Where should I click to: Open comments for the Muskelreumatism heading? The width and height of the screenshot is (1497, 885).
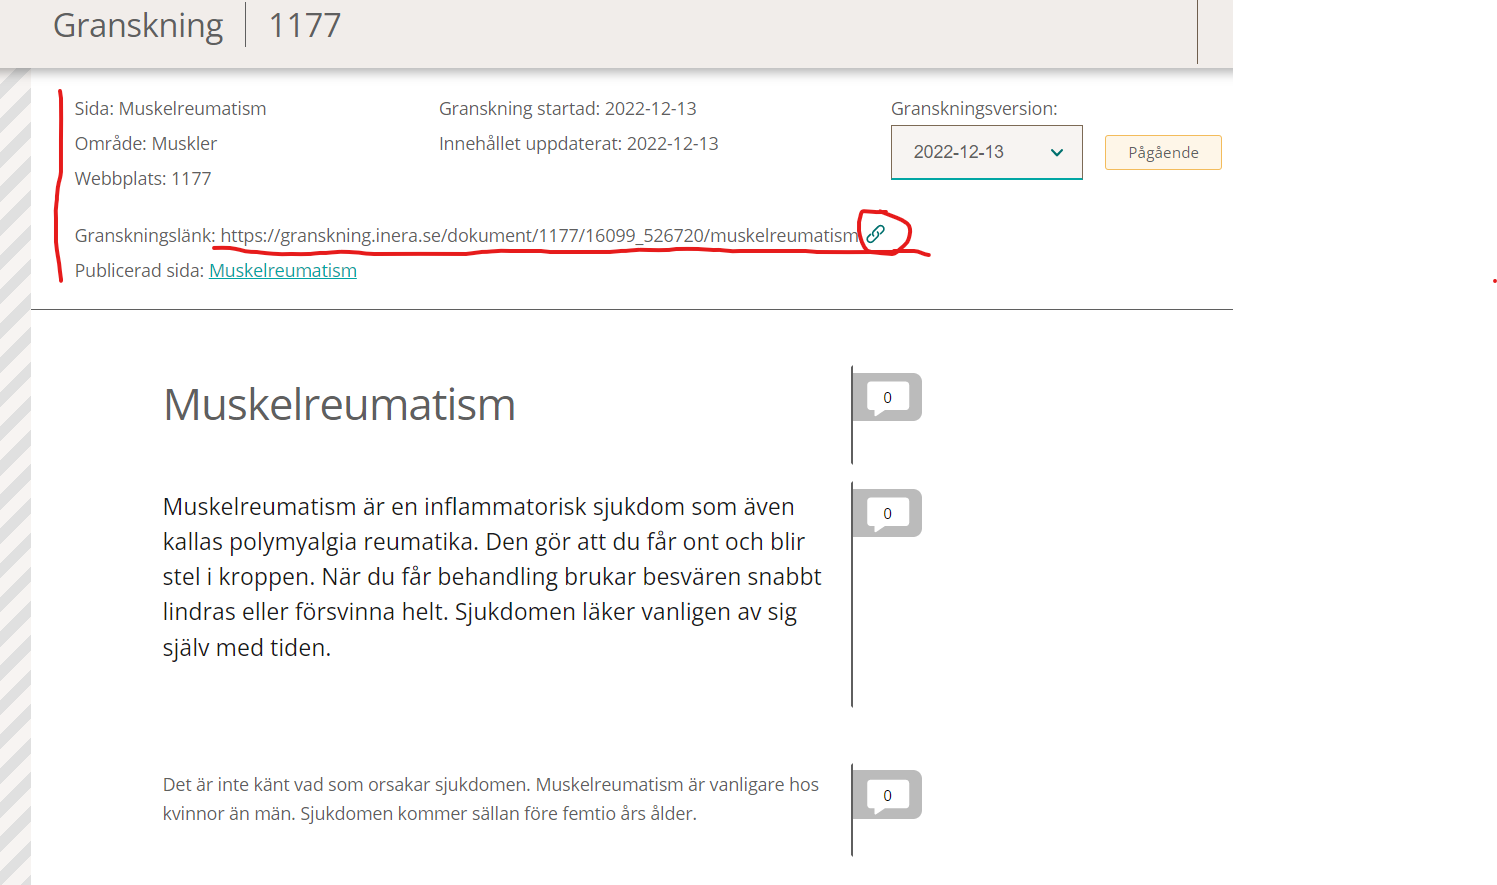887,398
